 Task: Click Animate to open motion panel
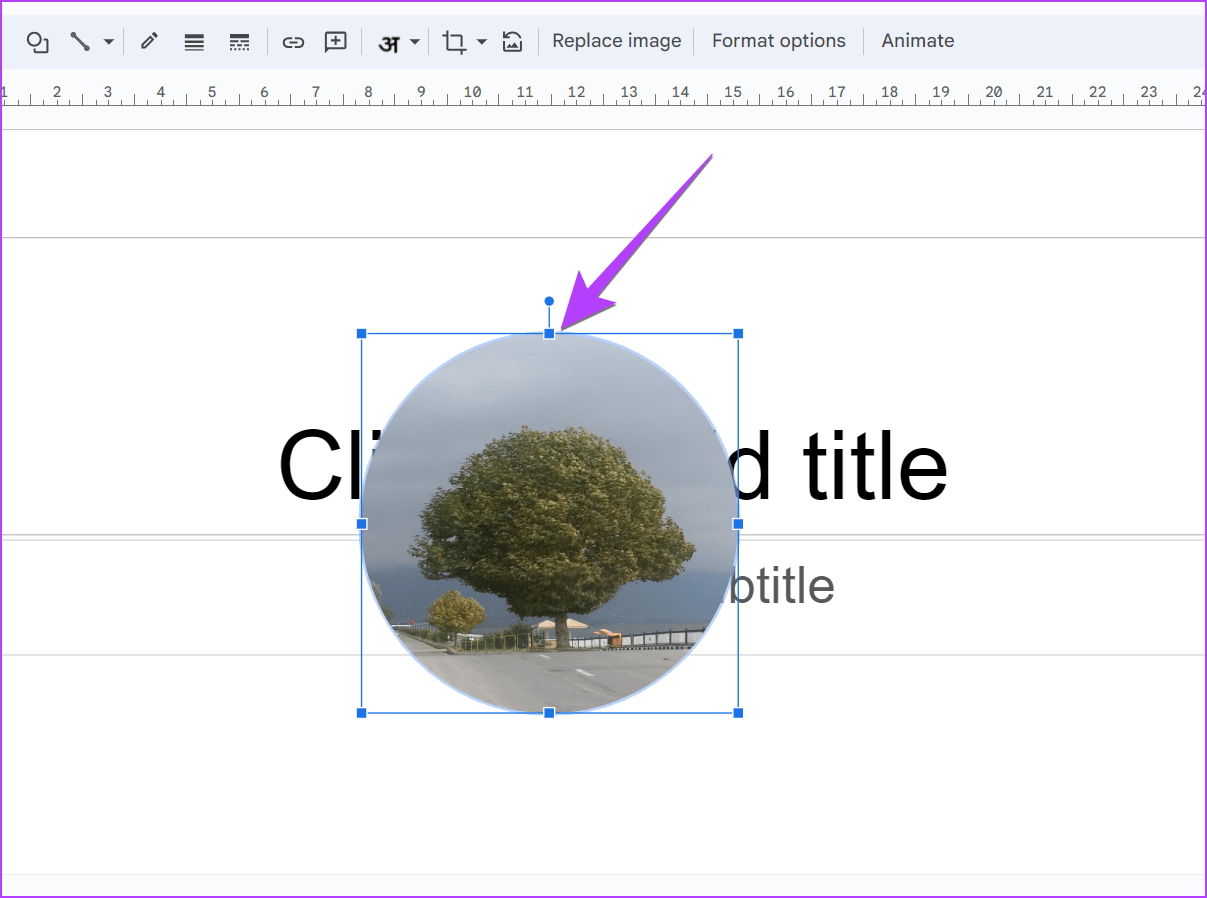(x=917, y=40)
